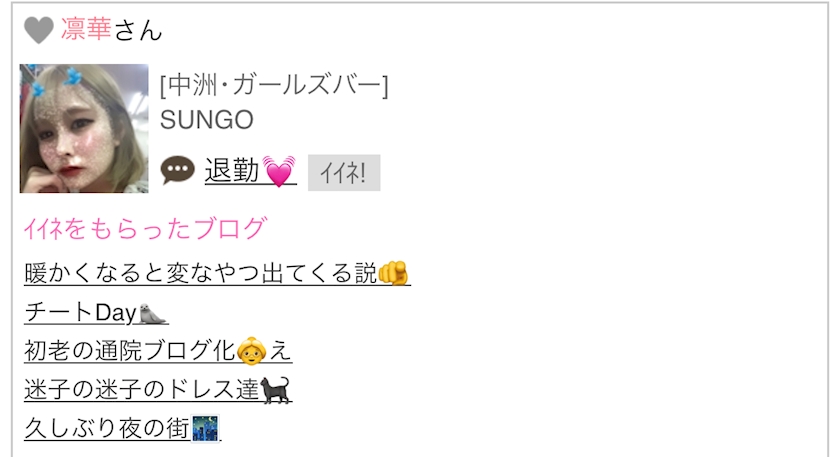Open the チートDay blog post
This screenshot has height=457, width=840.
click(x=96, y=312)
